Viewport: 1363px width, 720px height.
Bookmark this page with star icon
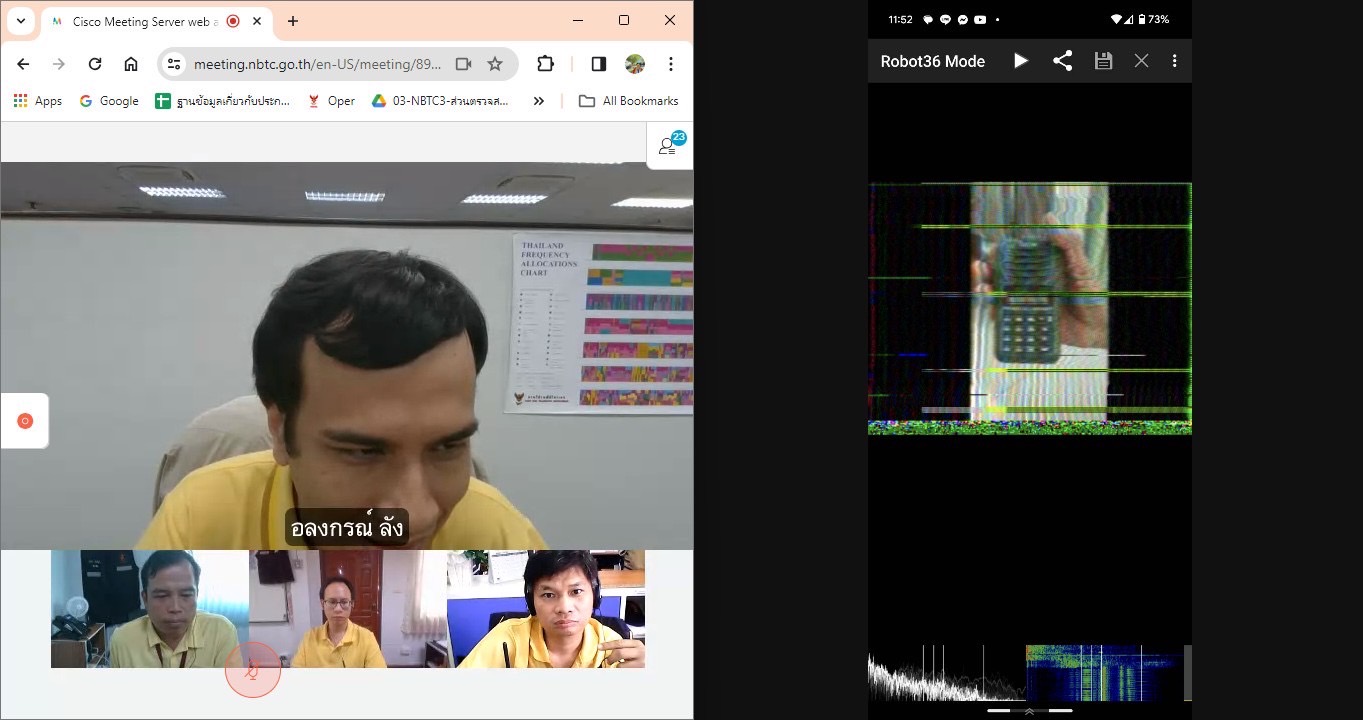click(x=495, y=64)
